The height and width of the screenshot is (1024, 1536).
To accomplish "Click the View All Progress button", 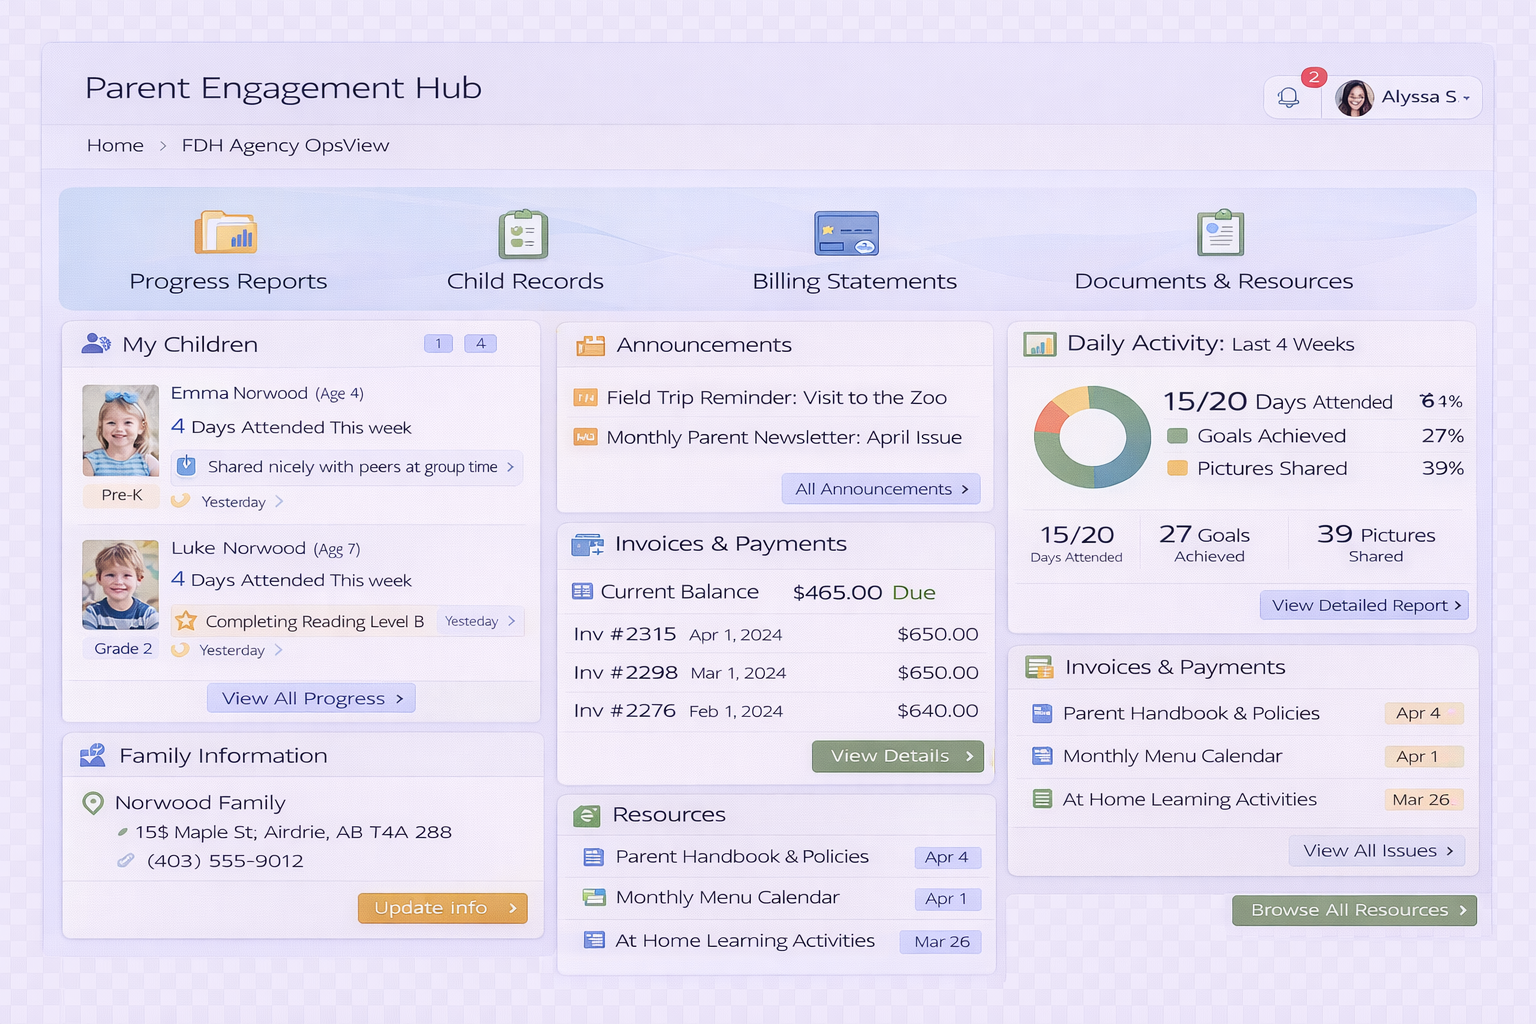I will coord(311,698).
